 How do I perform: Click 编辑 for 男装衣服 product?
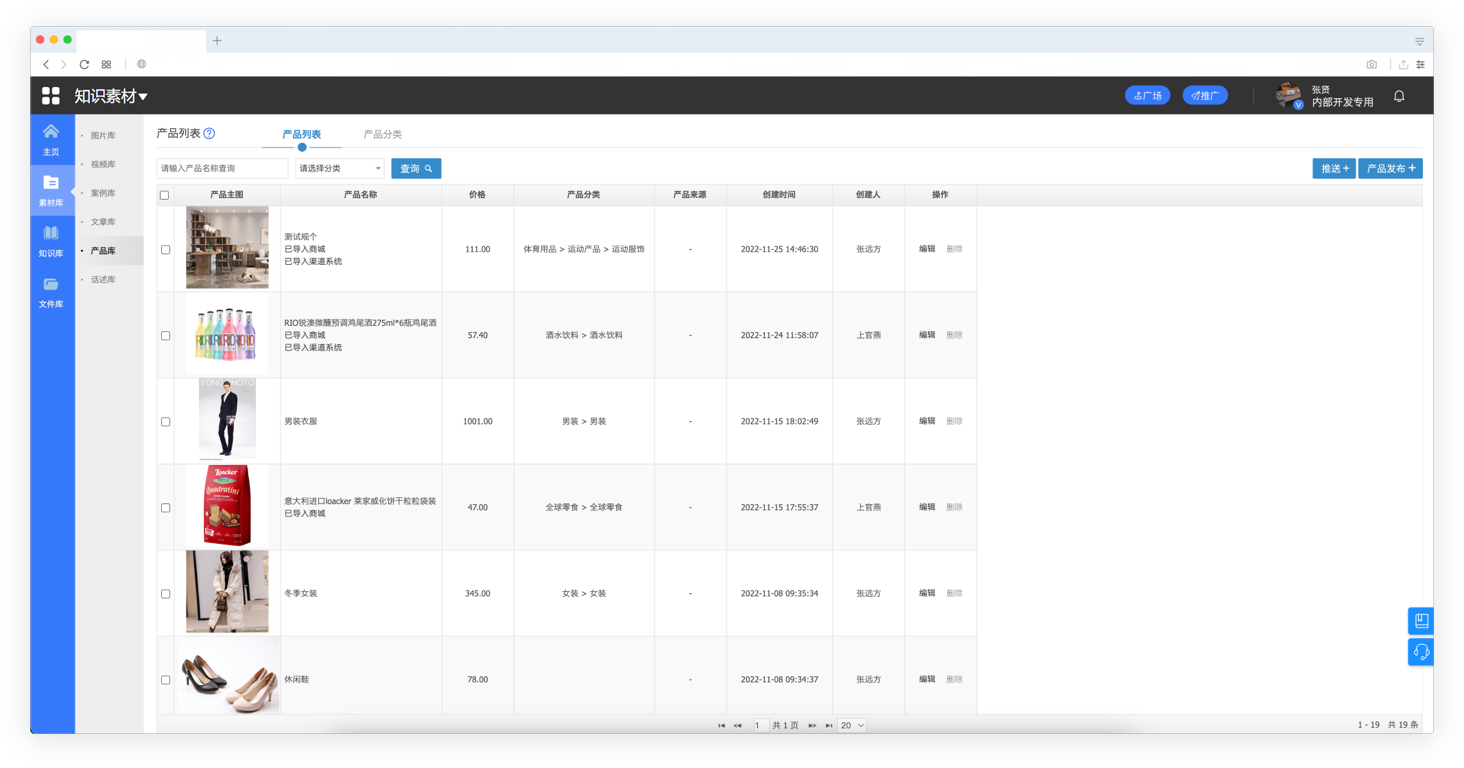pyautogui.click(x=927, y=421)
